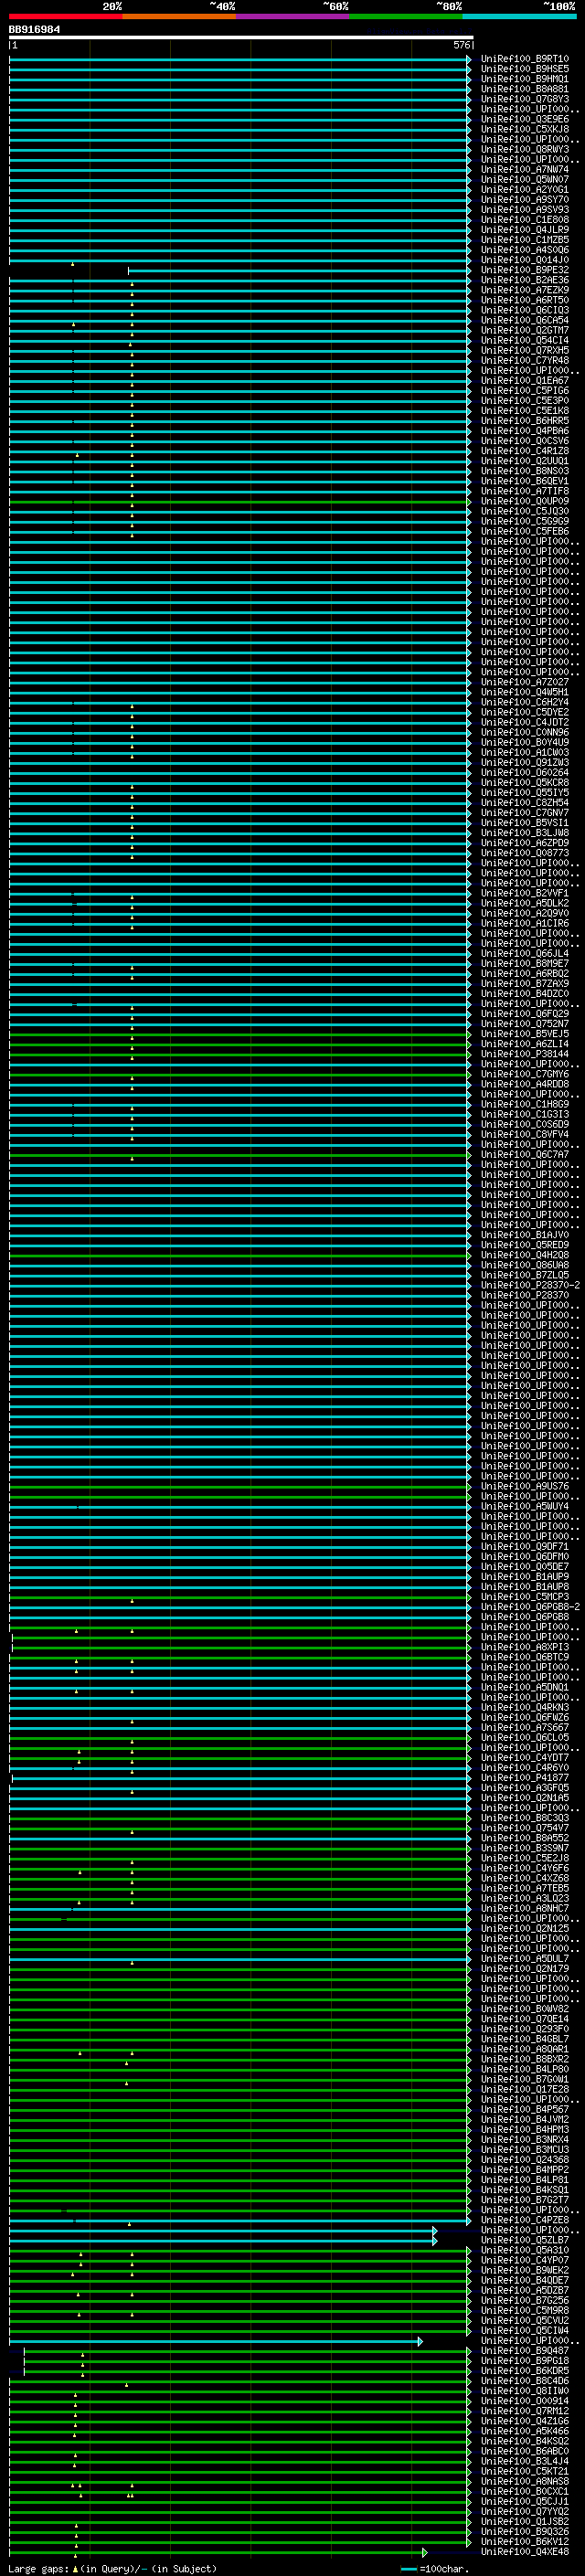Select hit UniRef100_B8A881
Viewport: 585px width, 2576px height.
524,89
